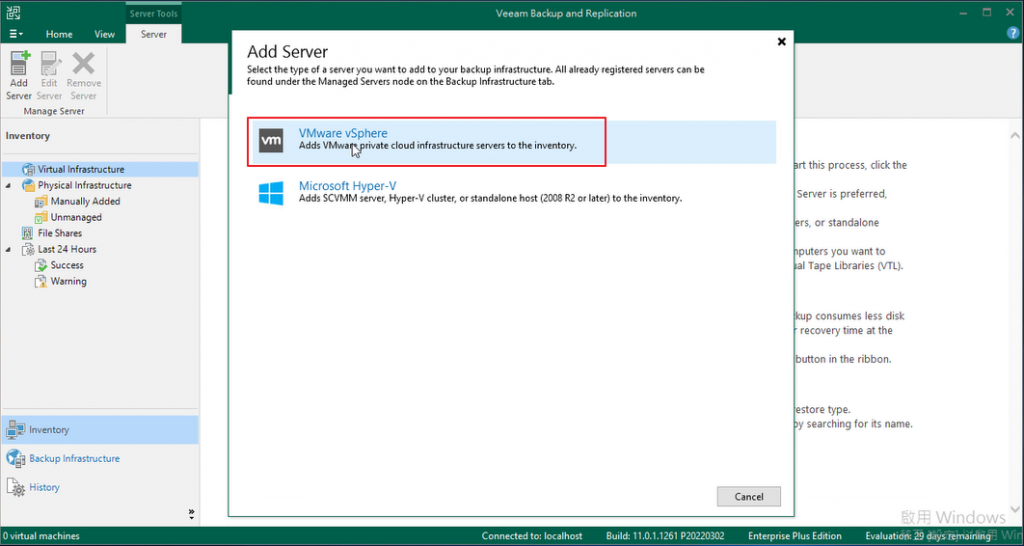
Task: Click the File Shares node icon
Action: 28,233
